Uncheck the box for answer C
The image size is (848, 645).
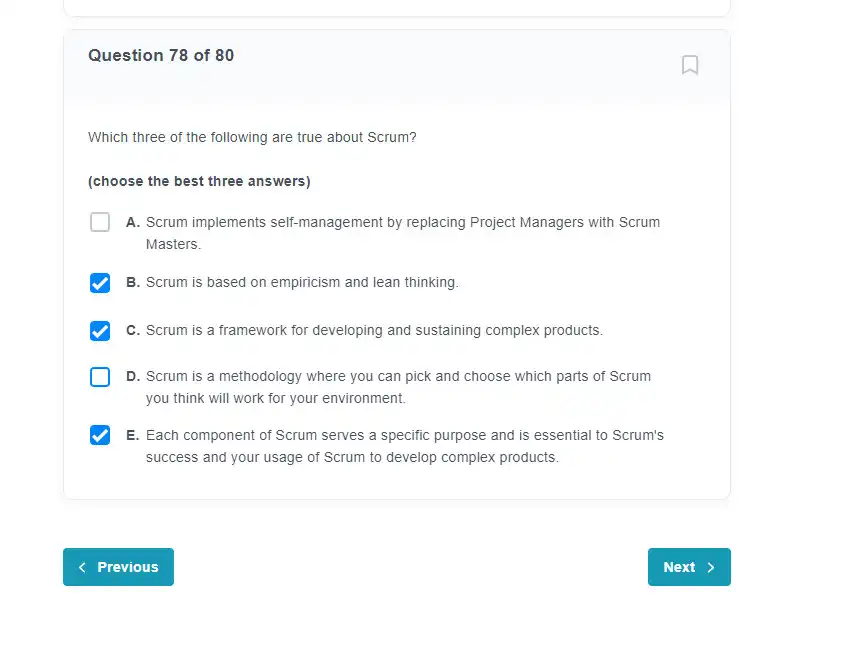click(x=100, y=331)
